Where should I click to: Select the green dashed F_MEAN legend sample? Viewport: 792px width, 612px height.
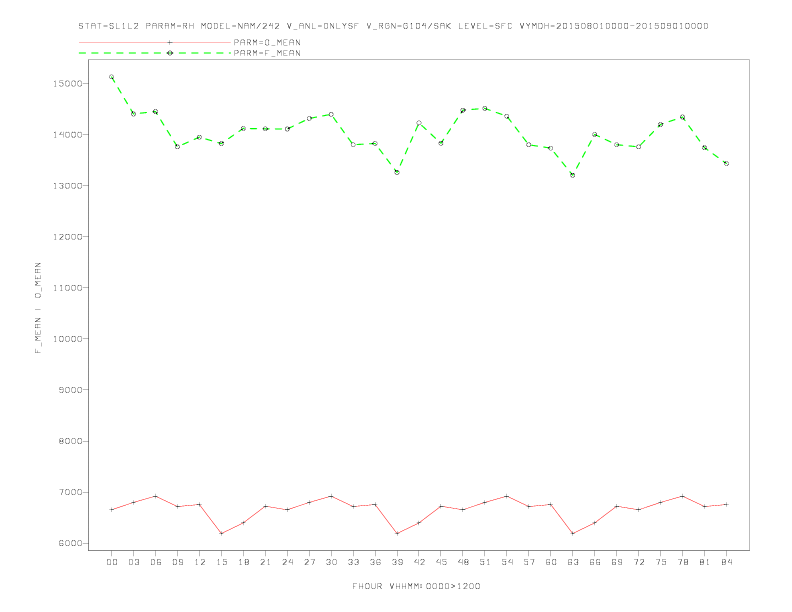click(x=155, y=53)
